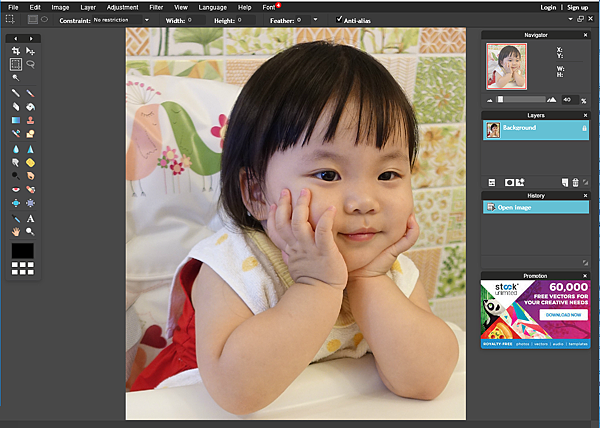Activate the Hand pan tool
The width and height of the screenshot is (600, 428).
point(16,231)
